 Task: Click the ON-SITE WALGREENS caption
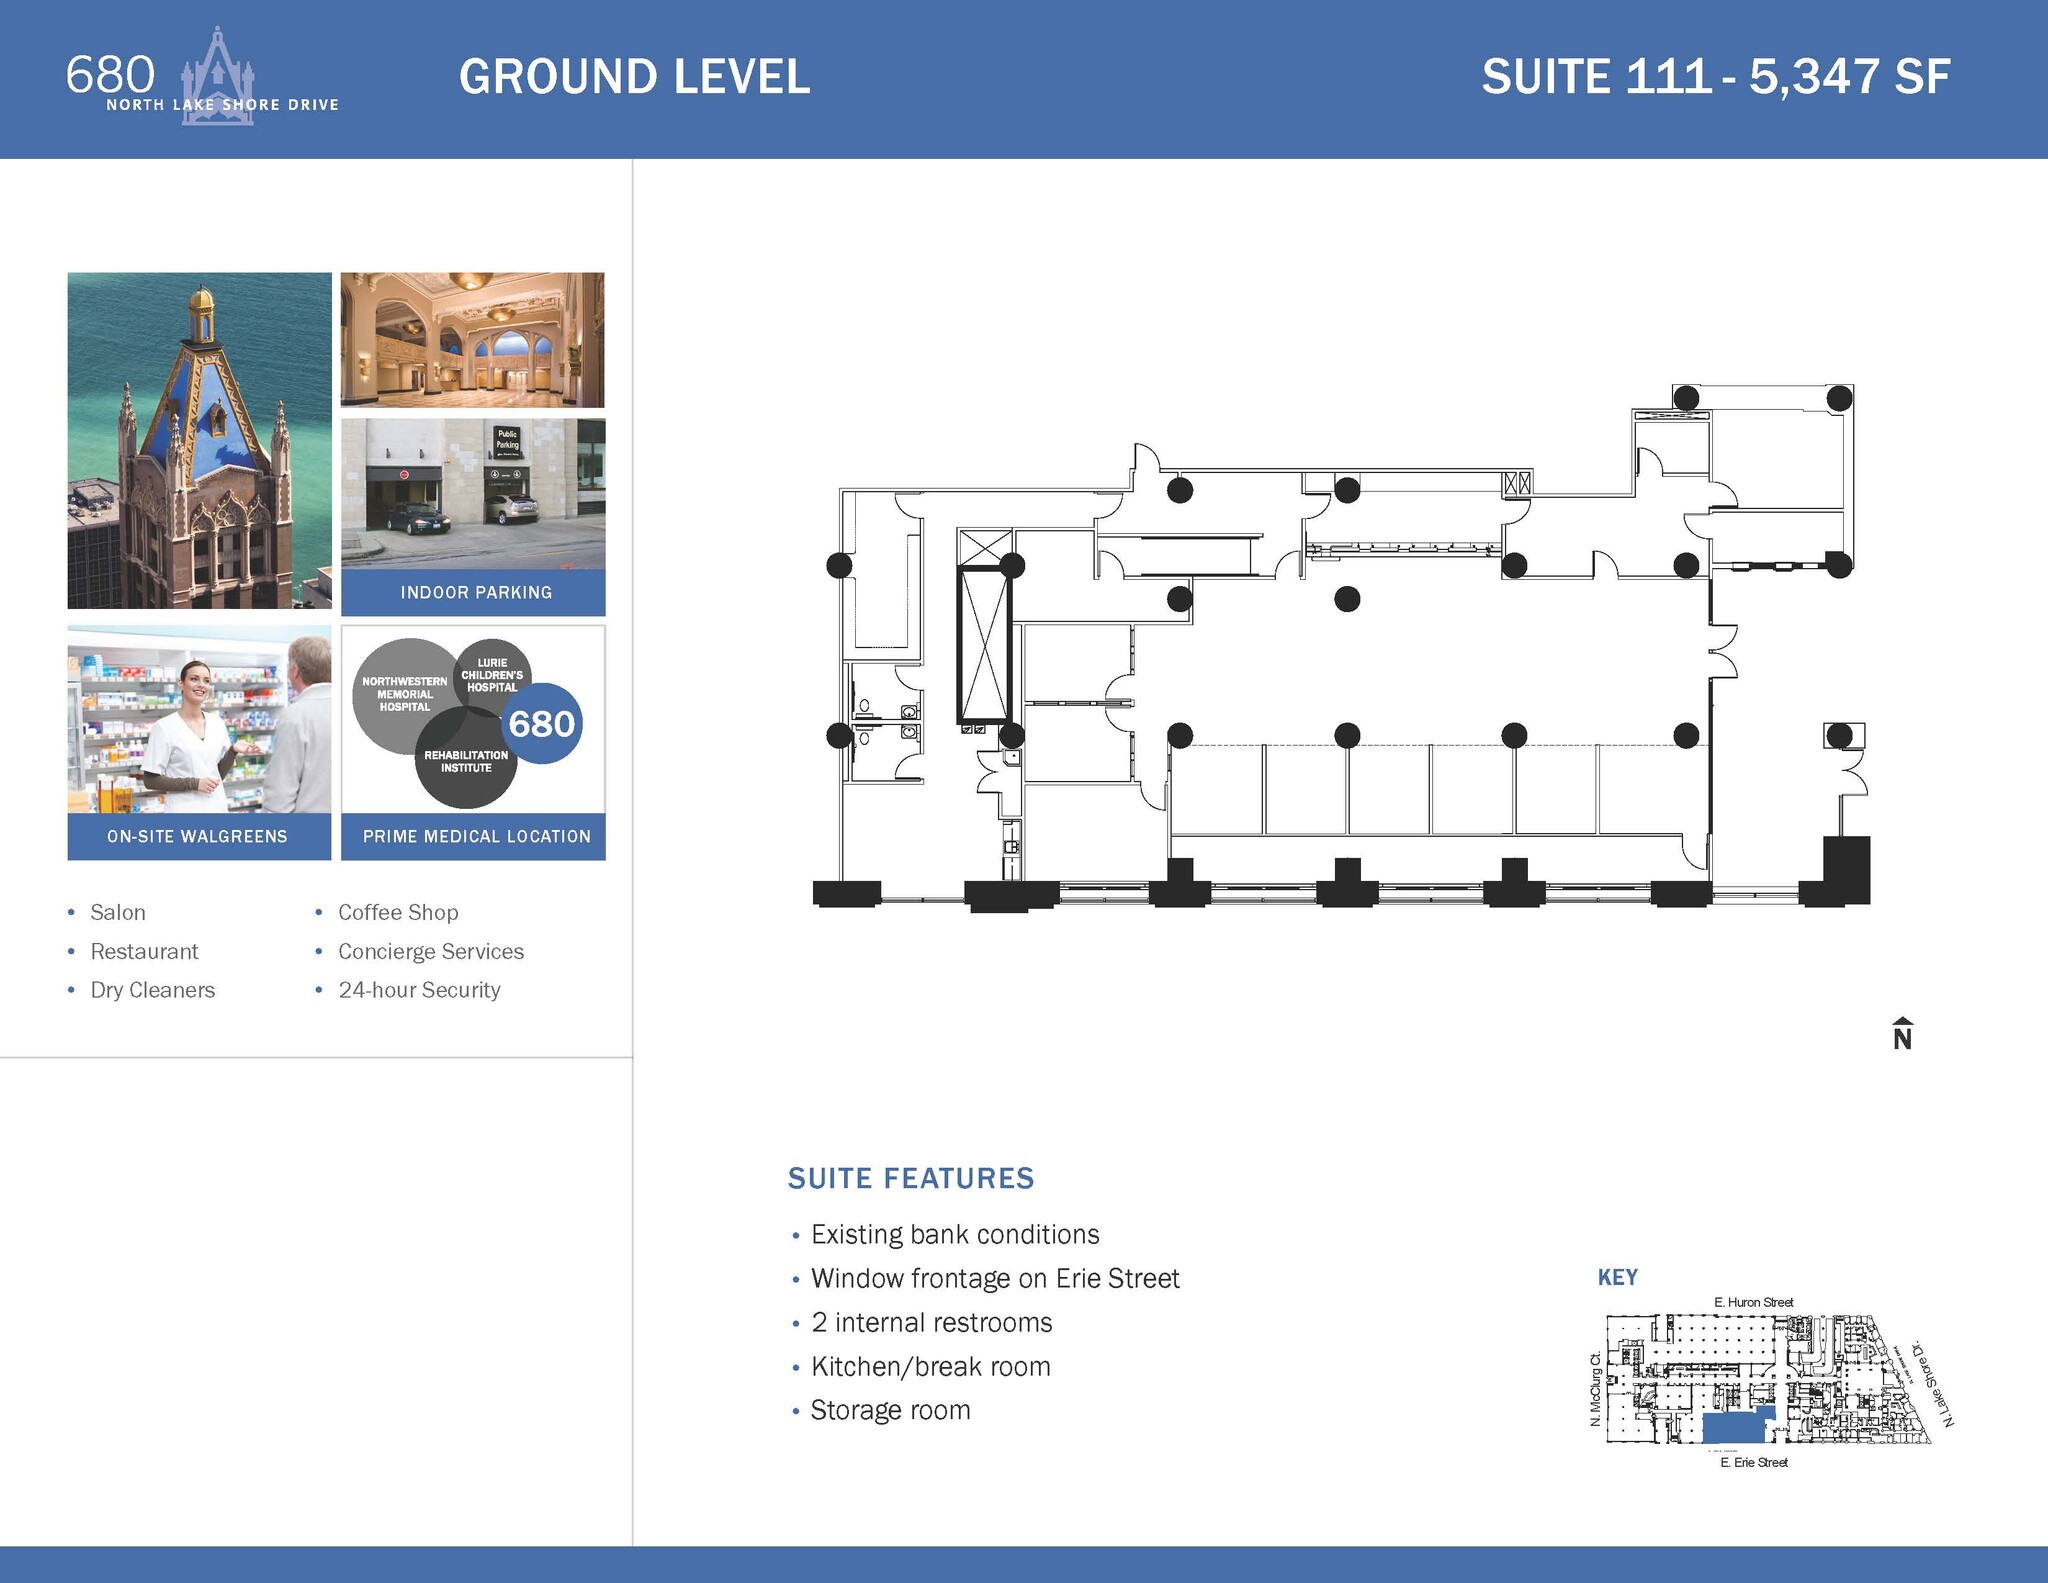197,836
